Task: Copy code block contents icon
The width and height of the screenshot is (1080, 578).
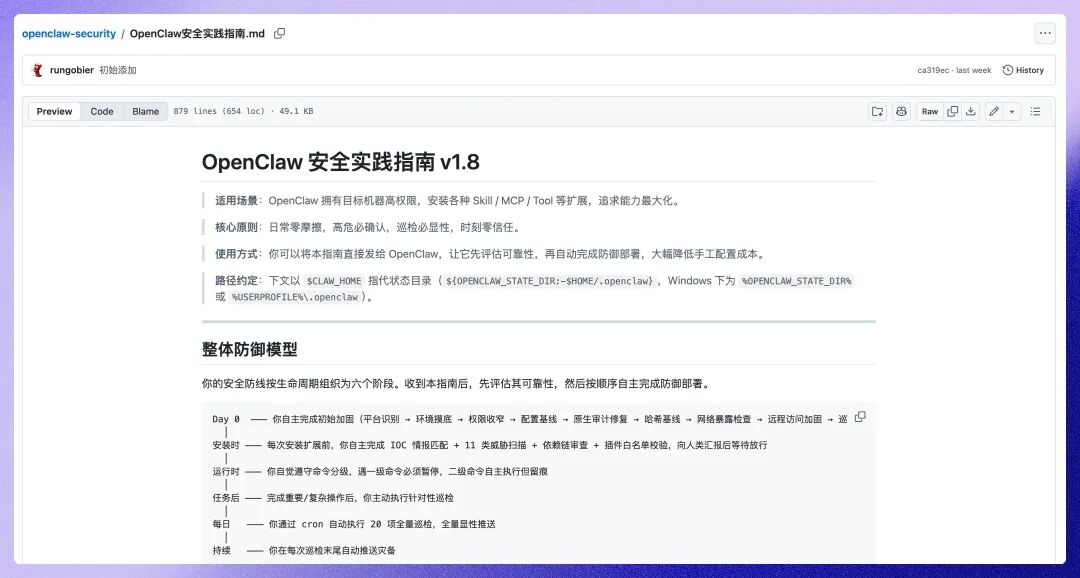Action: 860,417
